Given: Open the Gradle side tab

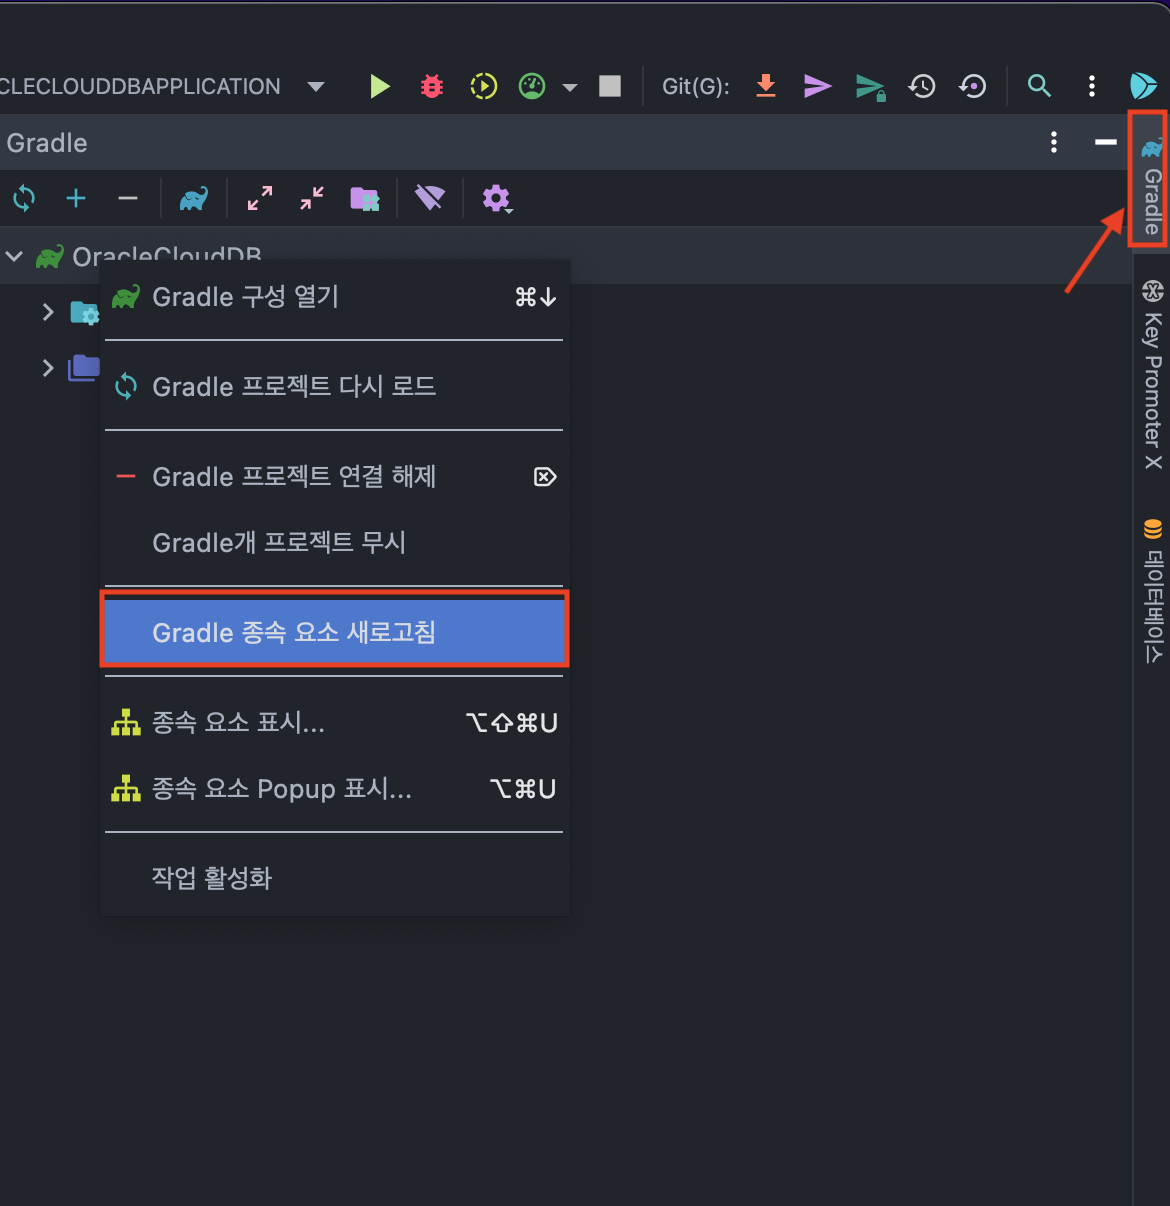Looking at the screenshot, I should pos(1151,186).
